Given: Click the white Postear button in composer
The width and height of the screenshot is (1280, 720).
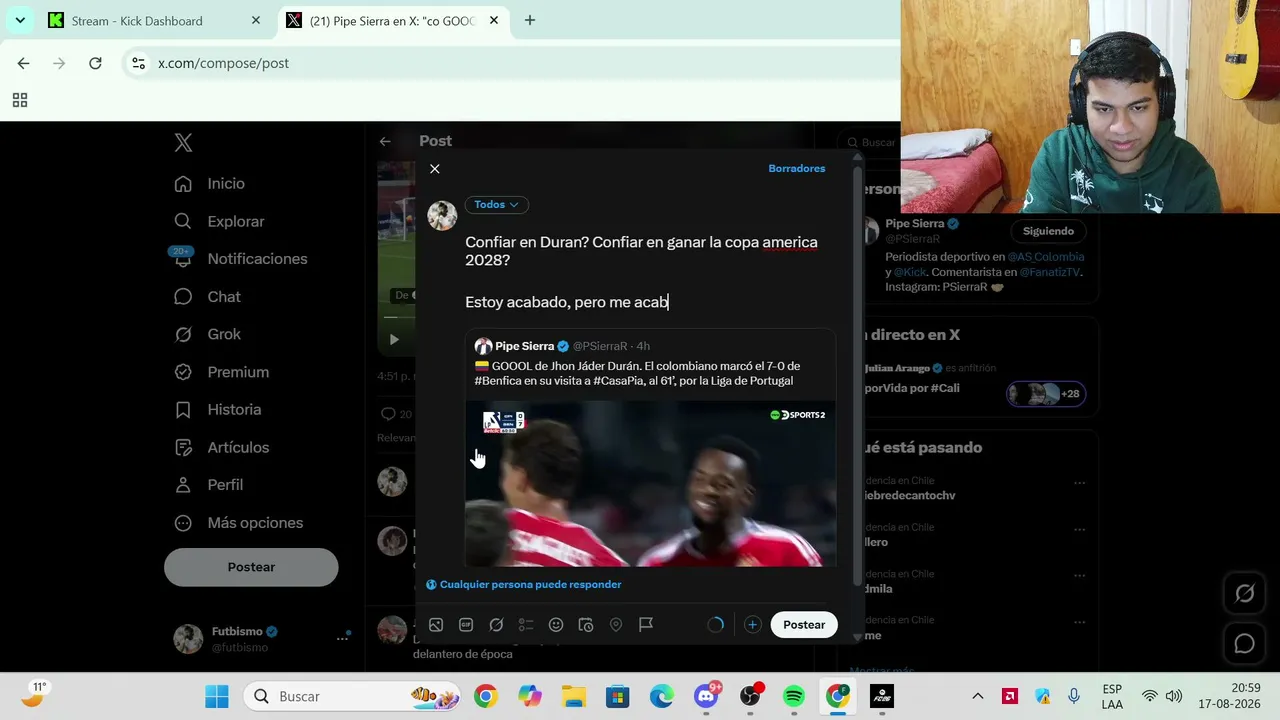Looking at the screenshot, I should [804, 625].
